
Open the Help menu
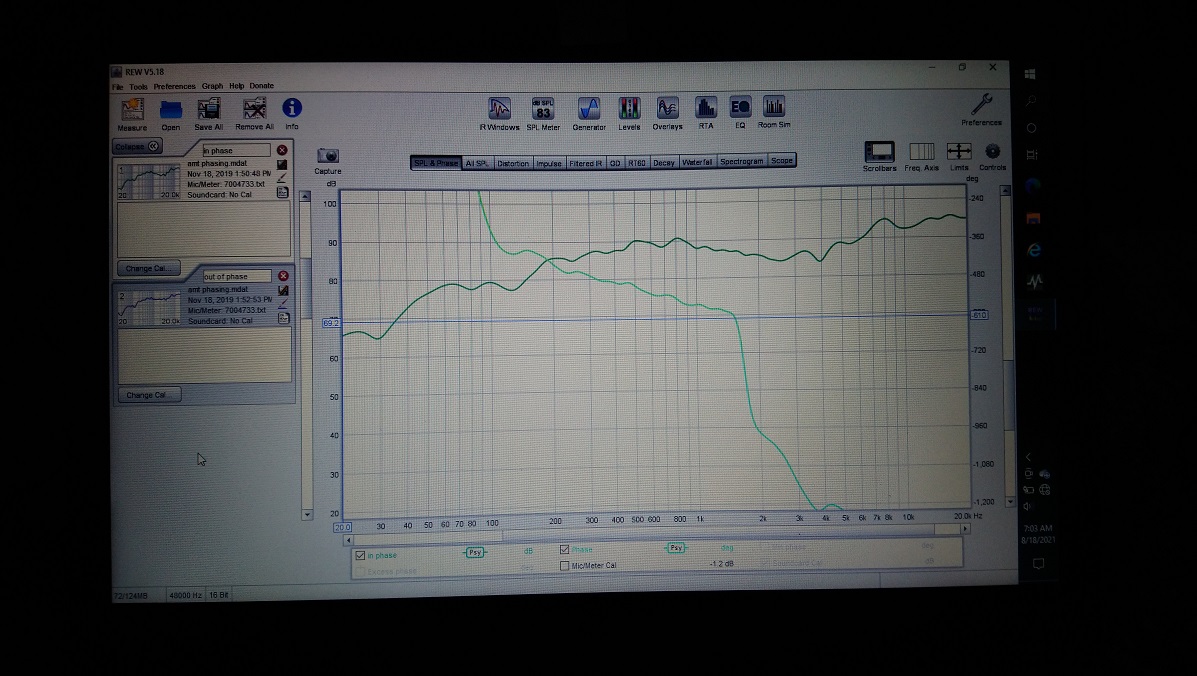(237, 85)
